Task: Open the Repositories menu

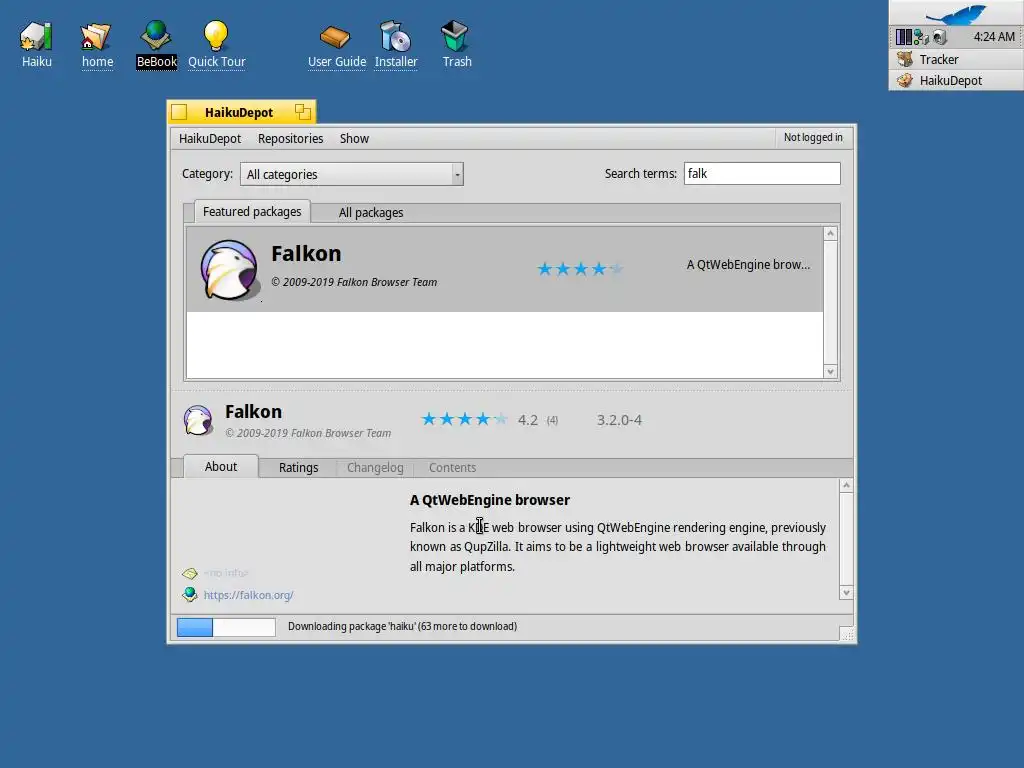Action: tap(291, 138)
